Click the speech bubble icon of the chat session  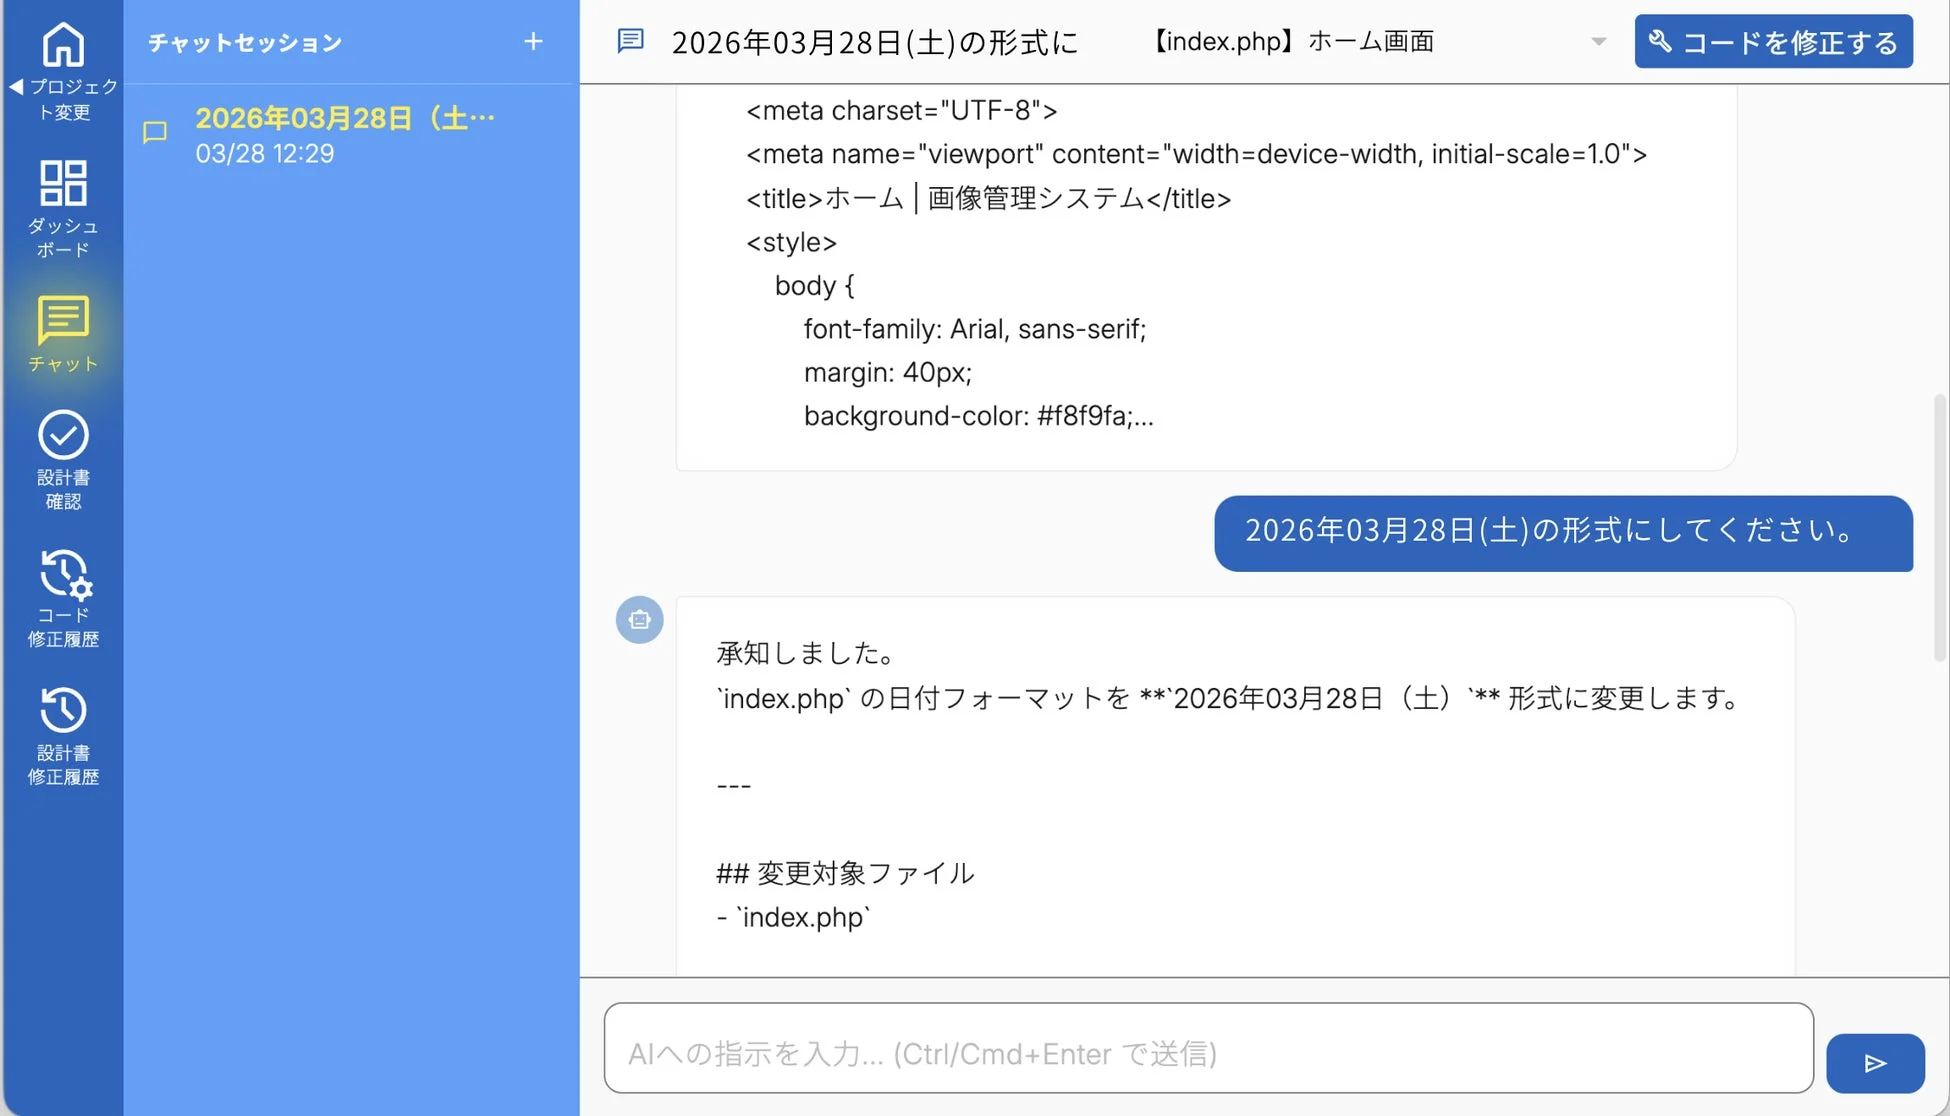click(x=155, y=132)
